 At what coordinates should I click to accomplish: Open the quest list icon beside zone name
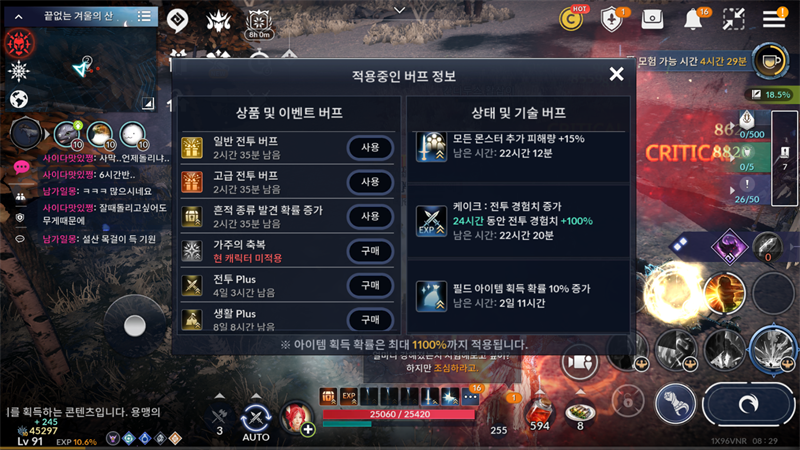pyautogui.click(x=144, y=16)
